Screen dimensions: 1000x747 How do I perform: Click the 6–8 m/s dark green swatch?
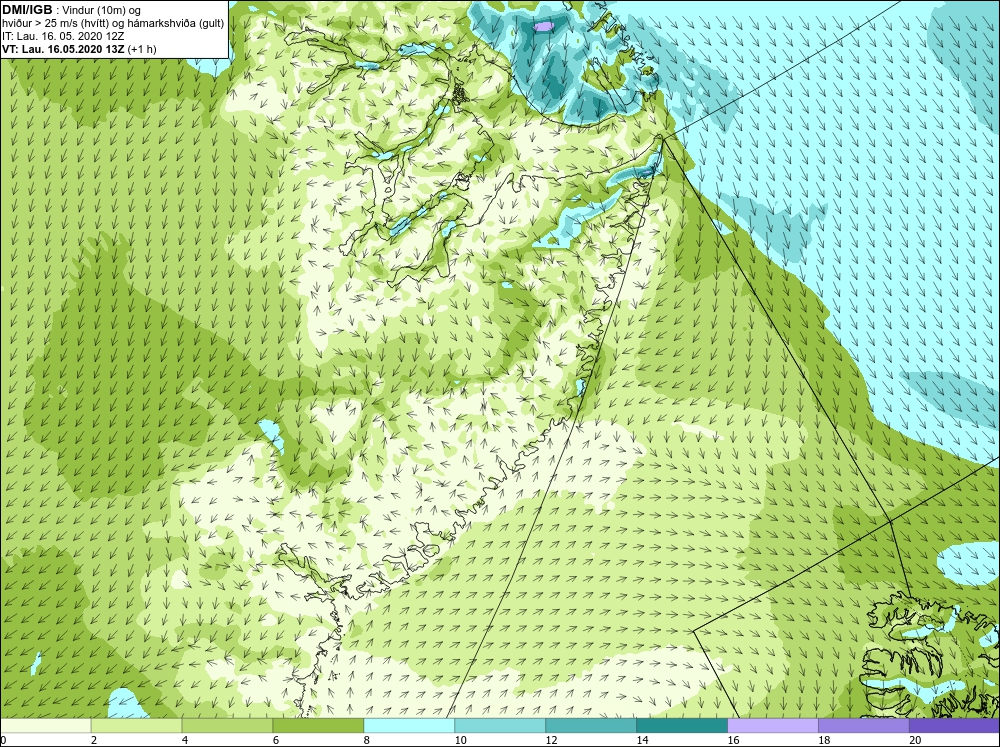tap(318, 726)
